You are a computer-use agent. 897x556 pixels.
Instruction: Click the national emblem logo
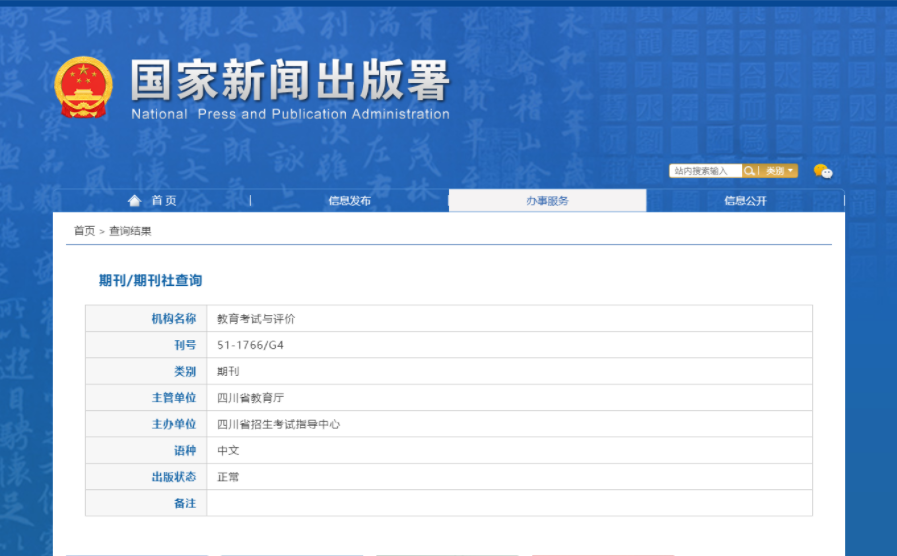(x=84, y=87)
